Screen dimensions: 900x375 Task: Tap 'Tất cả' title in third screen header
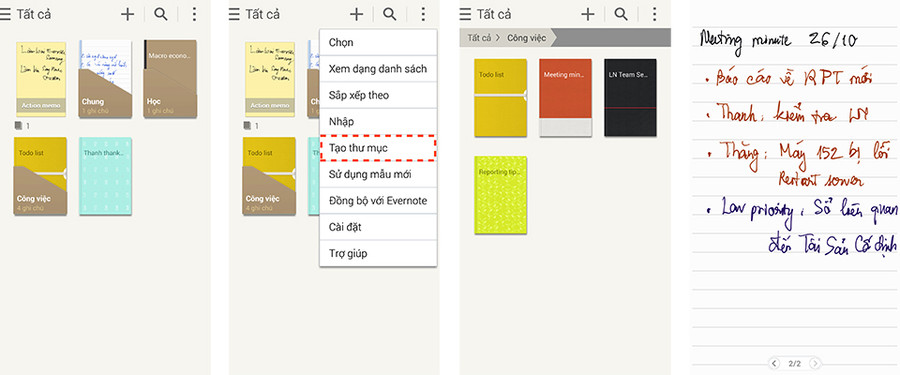coord(494,14)
